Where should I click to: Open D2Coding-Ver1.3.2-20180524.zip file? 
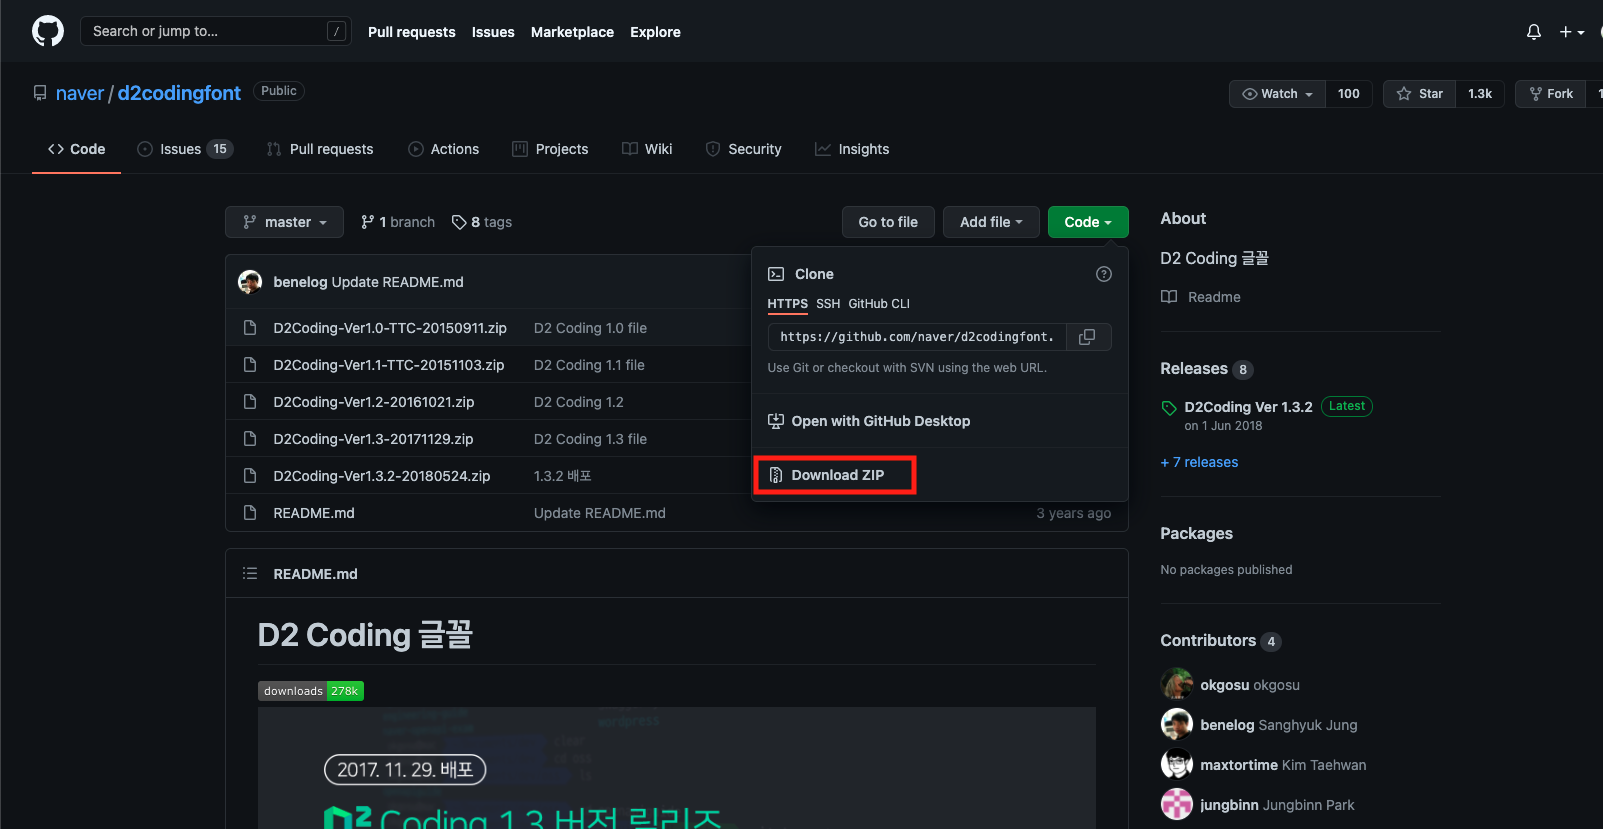382,476
